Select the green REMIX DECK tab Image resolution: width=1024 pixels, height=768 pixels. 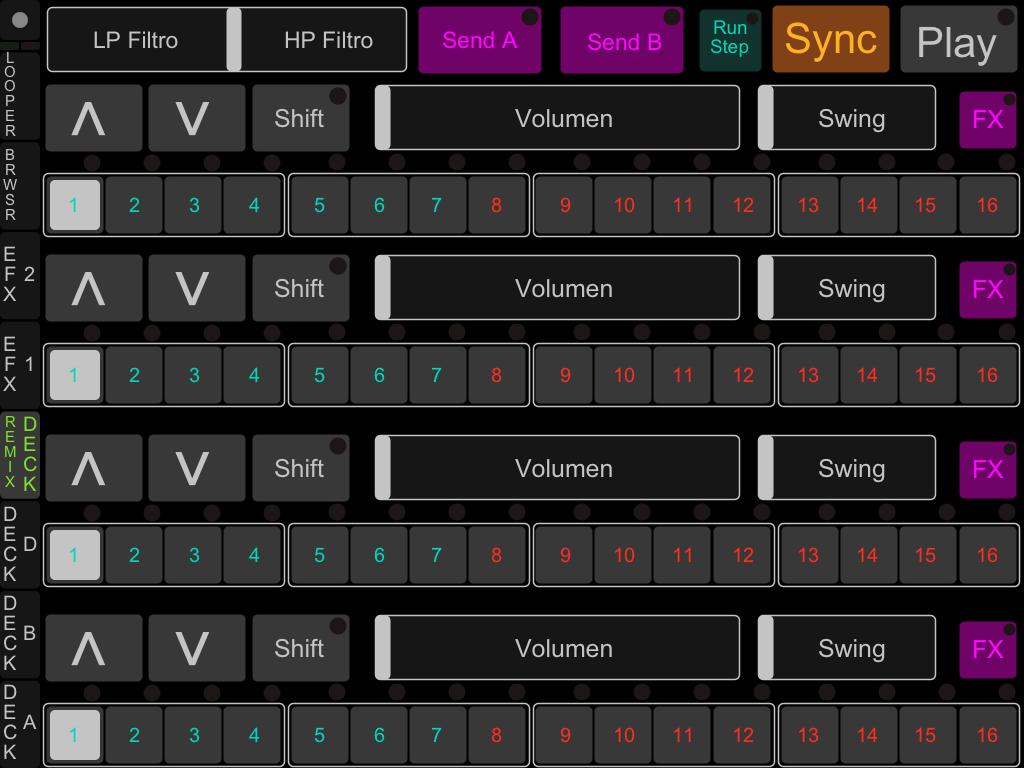tap(20, 455)
